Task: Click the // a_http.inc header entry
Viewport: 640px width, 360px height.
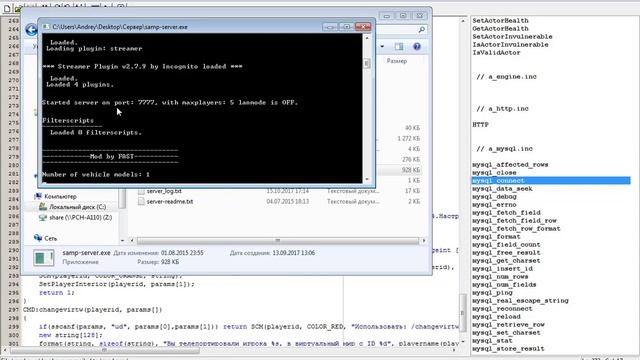Action: coord(502,109)
